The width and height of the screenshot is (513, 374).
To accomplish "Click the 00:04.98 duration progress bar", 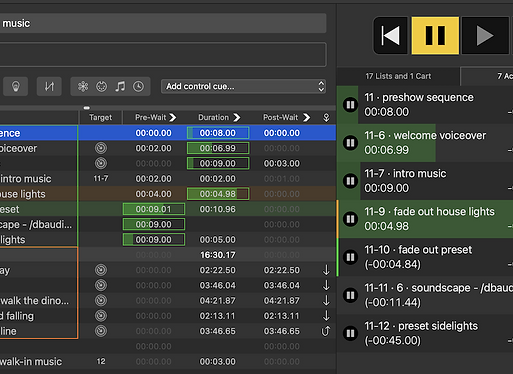I will [x=218, y=194].
